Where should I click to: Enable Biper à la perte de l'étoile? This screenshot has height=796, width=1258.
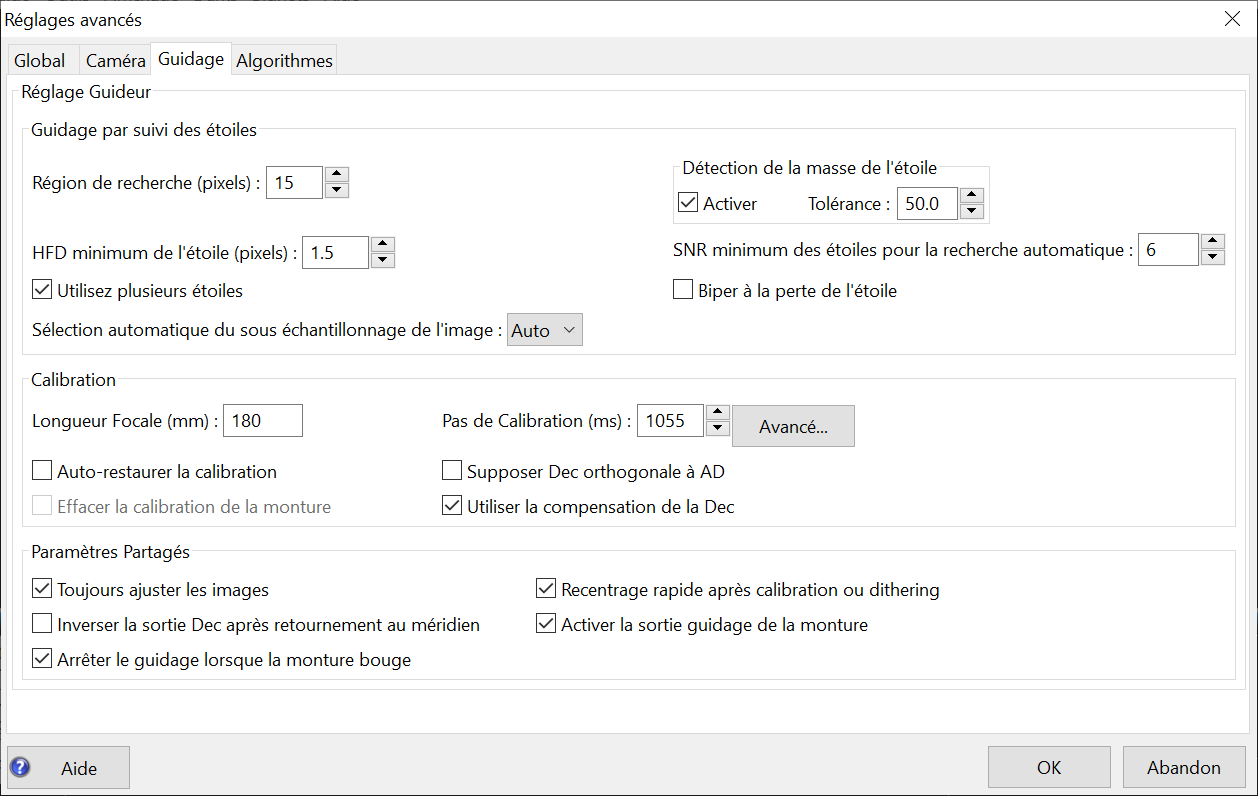pyautogui.click(x=683, y=291)
